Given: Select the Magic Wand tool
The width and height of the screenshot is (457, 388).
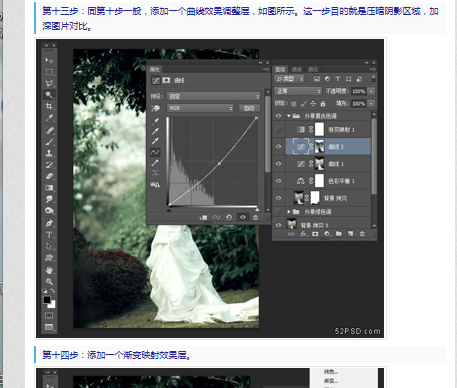Looking at the screenshot, I should pyautogui.click(x=49, y=95).
